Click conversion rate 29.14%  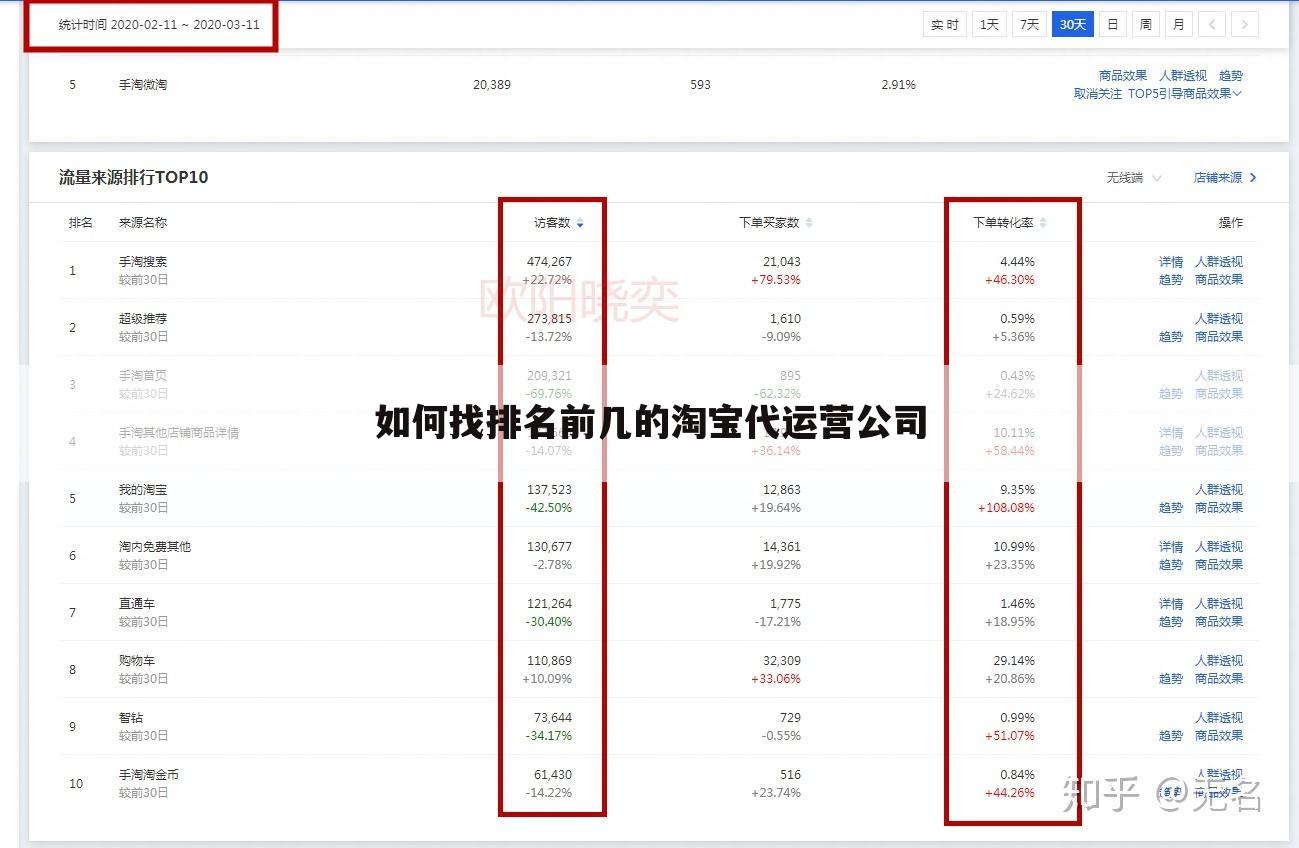(x=1014, y=661)
